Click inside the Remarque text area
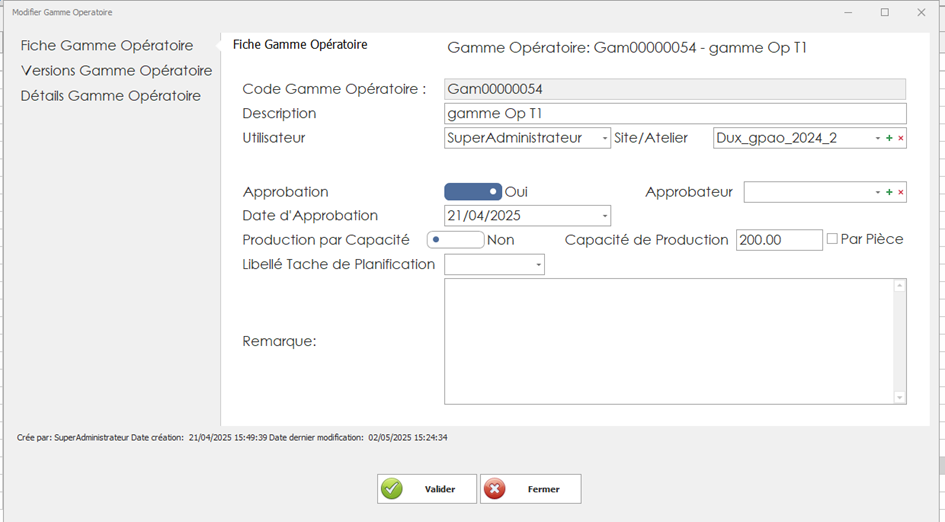This screenshot has width=945, height=522. point(668,341)
